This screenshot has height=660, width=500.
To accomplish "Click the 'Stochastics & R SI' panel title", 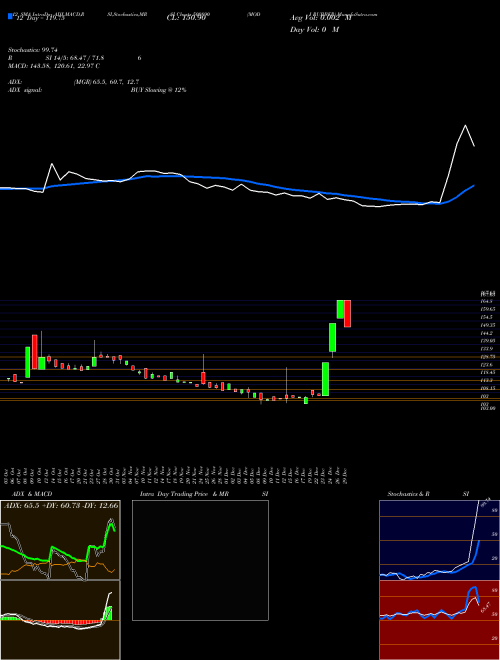I will tap(428, 494).
